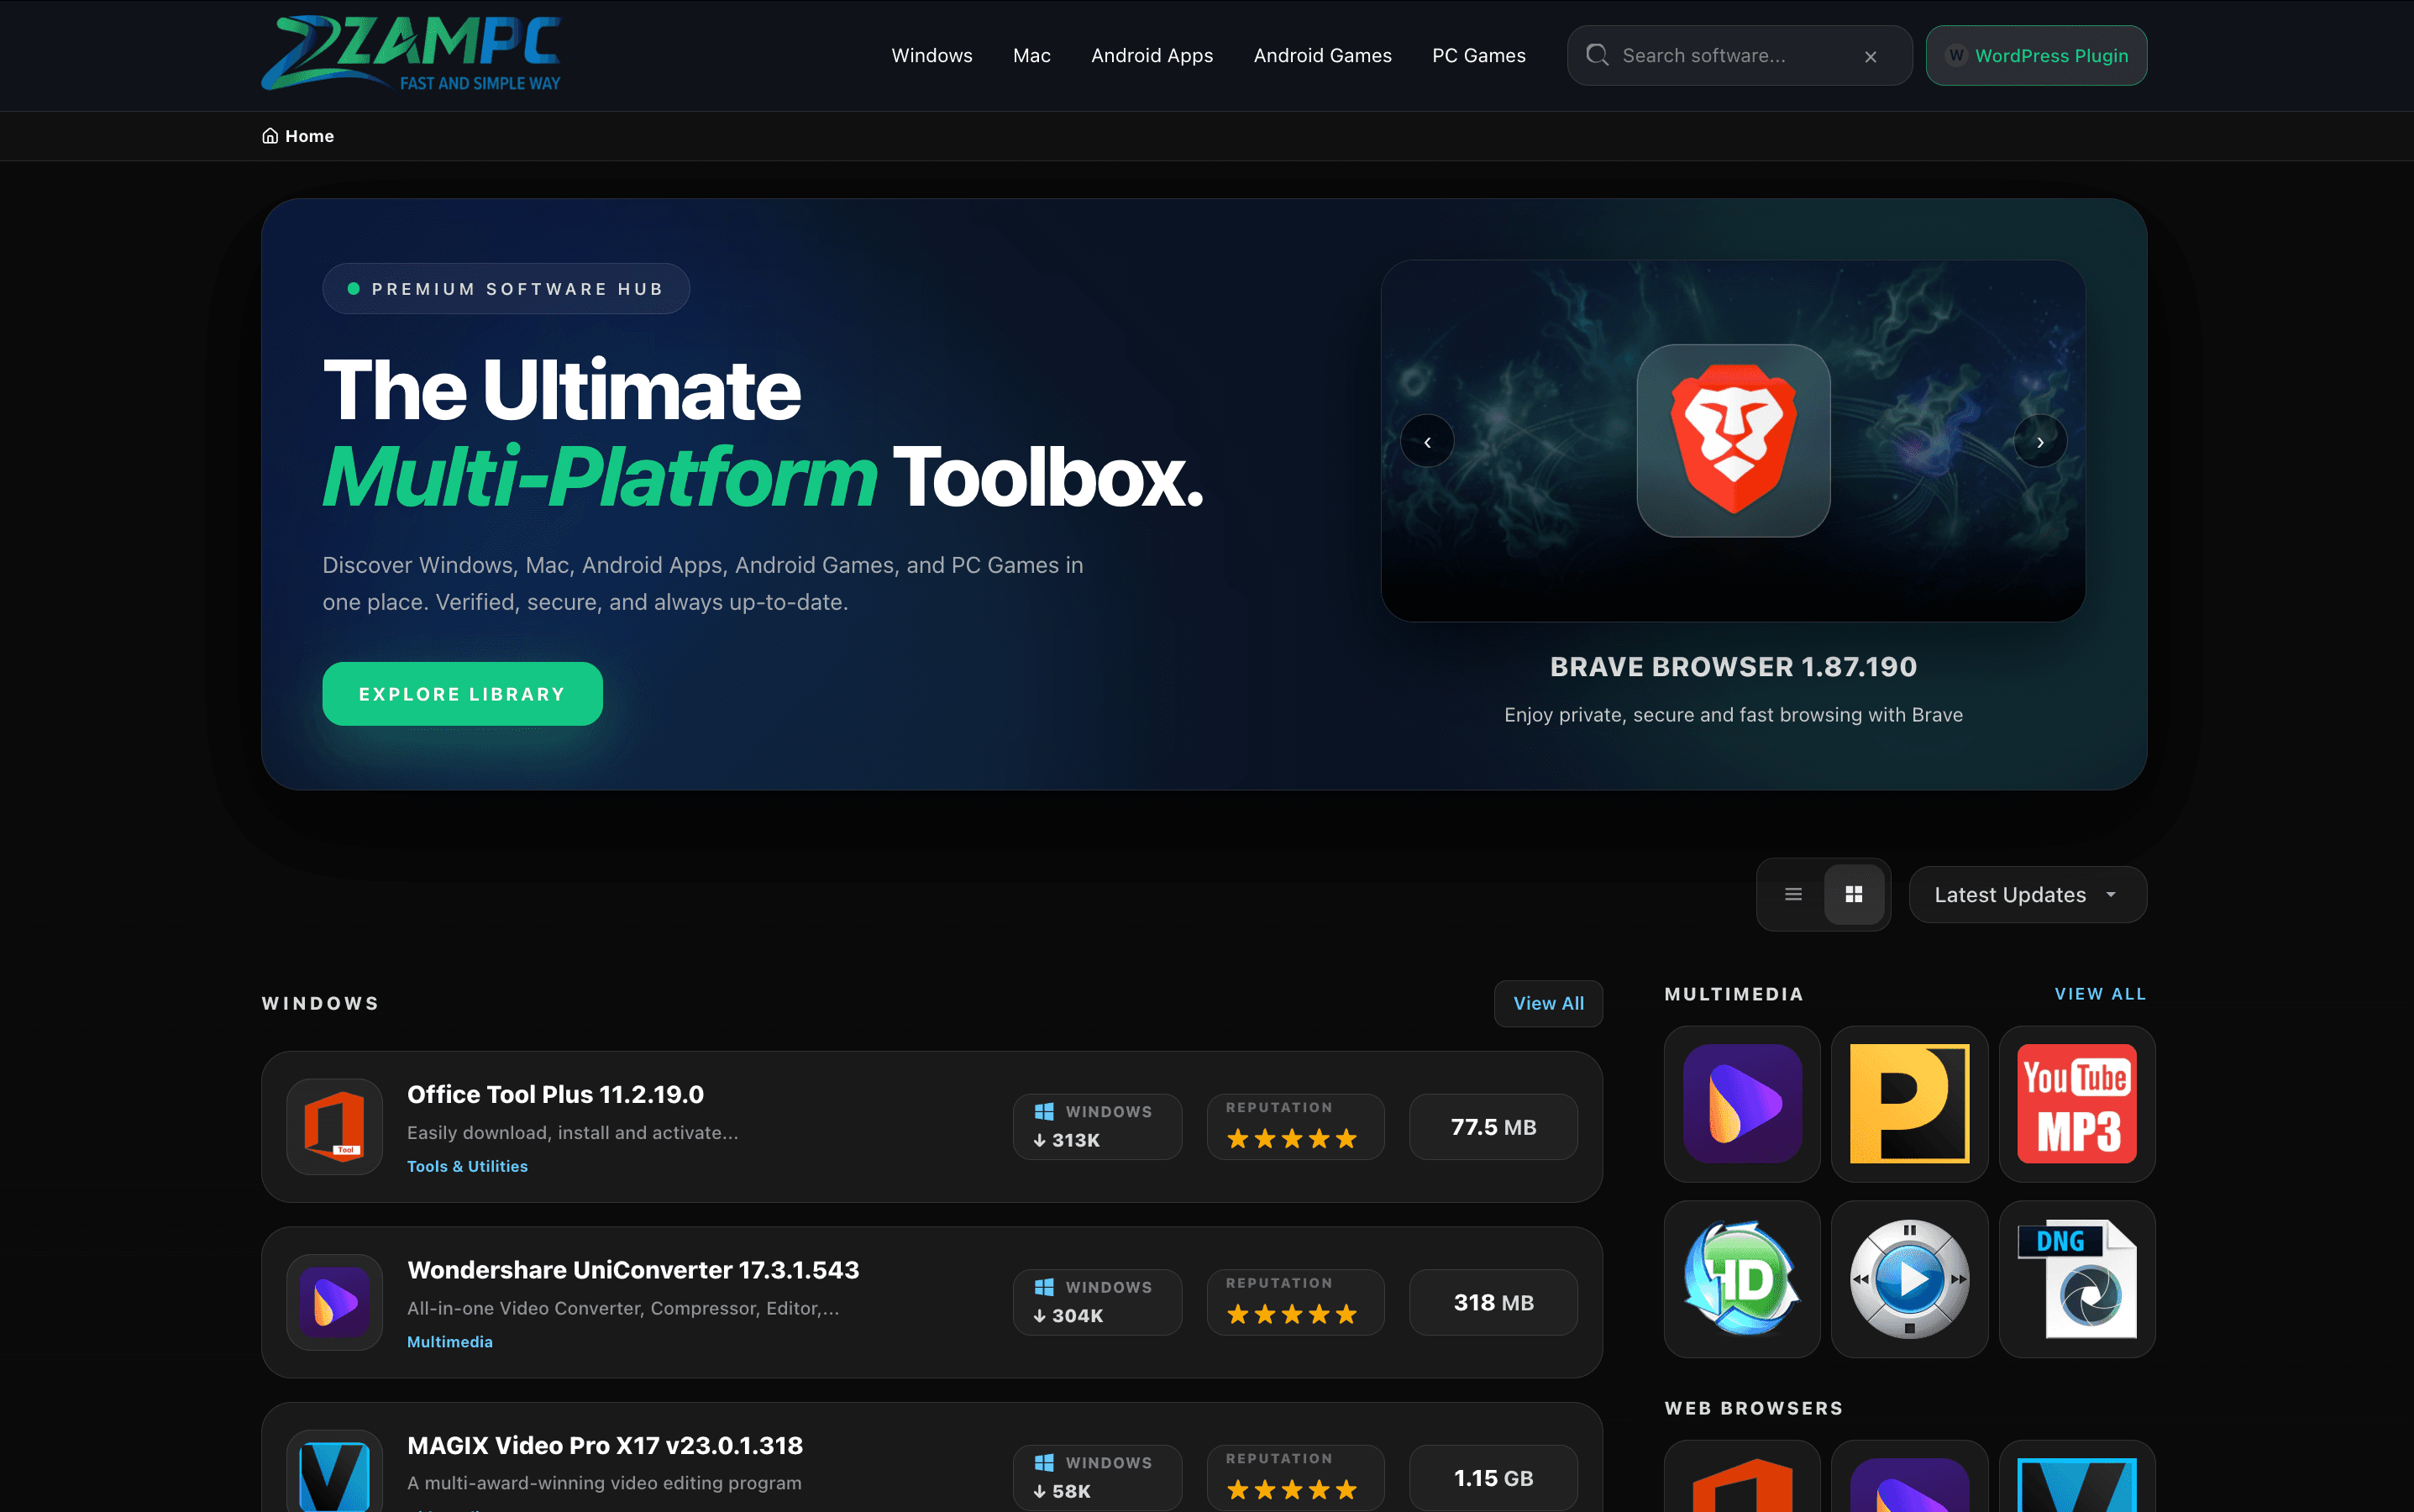The height and width of the screenshot is (1512, 2414).
Task: Click Premium Software Hub badge
Action: (x=506, y=289)
